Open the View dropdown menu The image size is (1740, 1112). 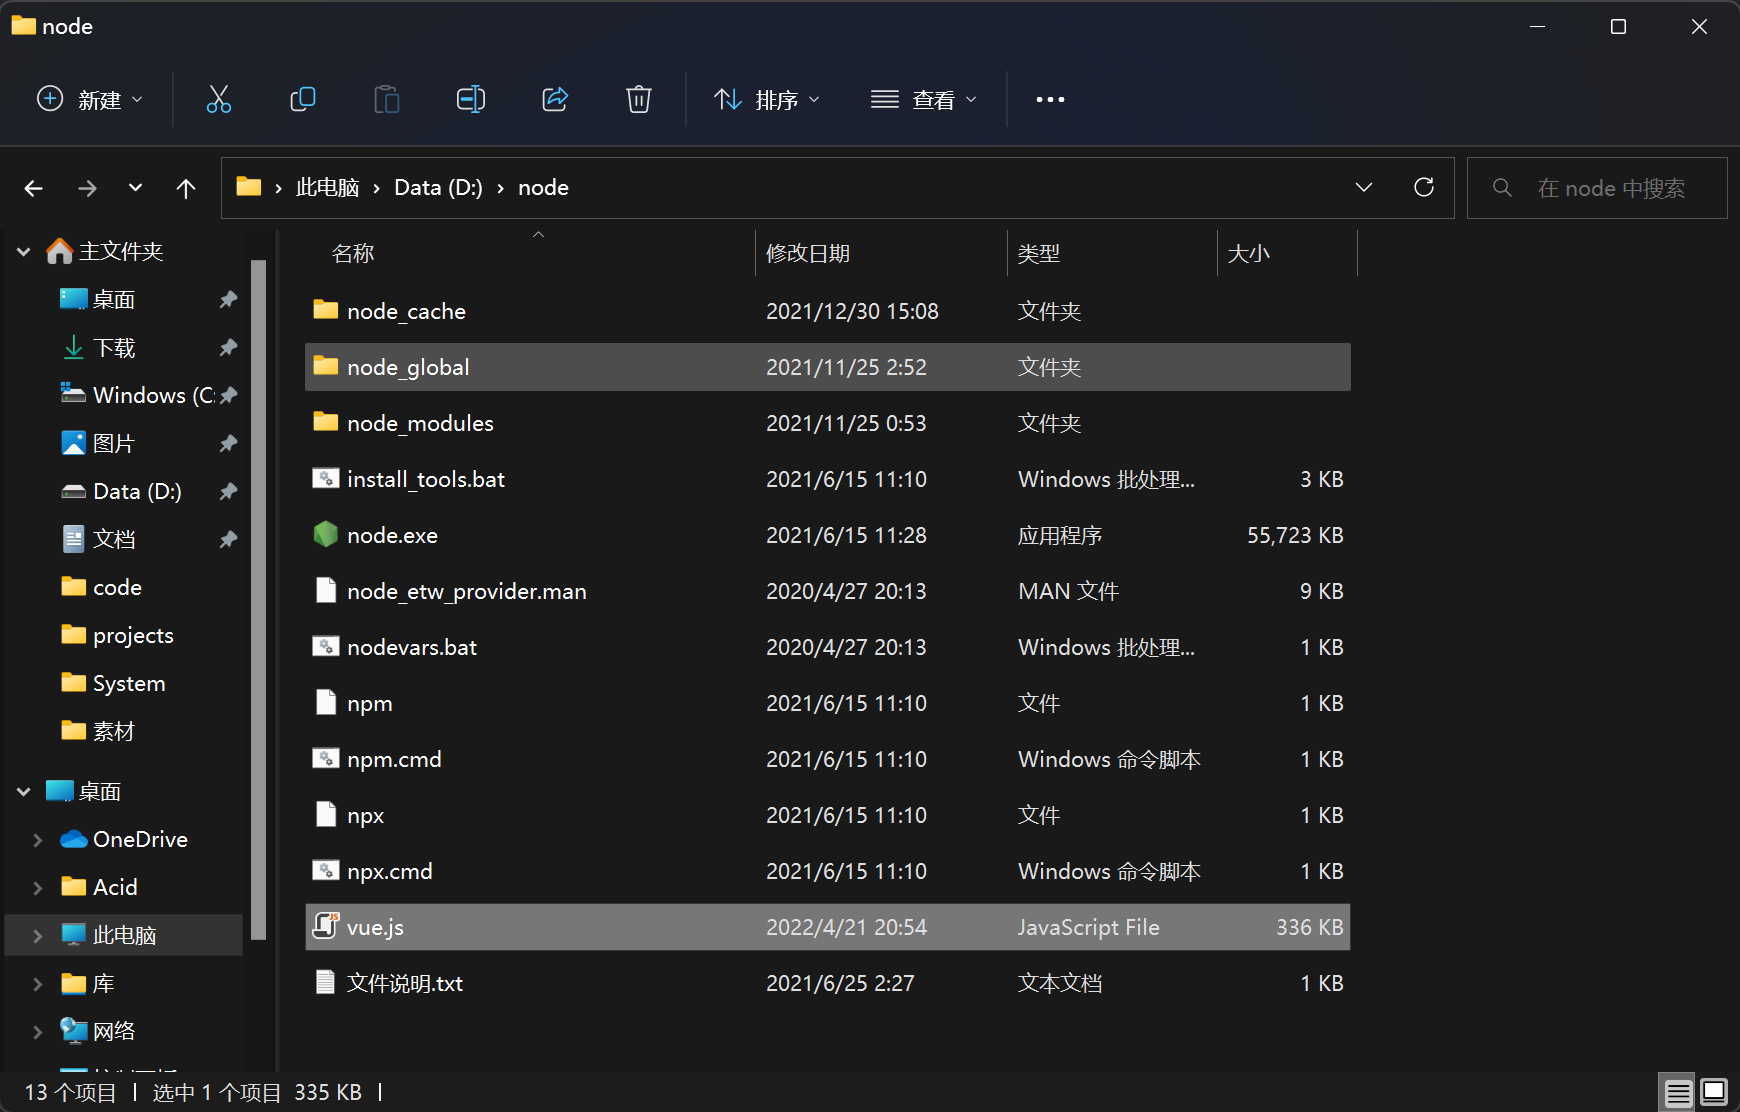924,99
